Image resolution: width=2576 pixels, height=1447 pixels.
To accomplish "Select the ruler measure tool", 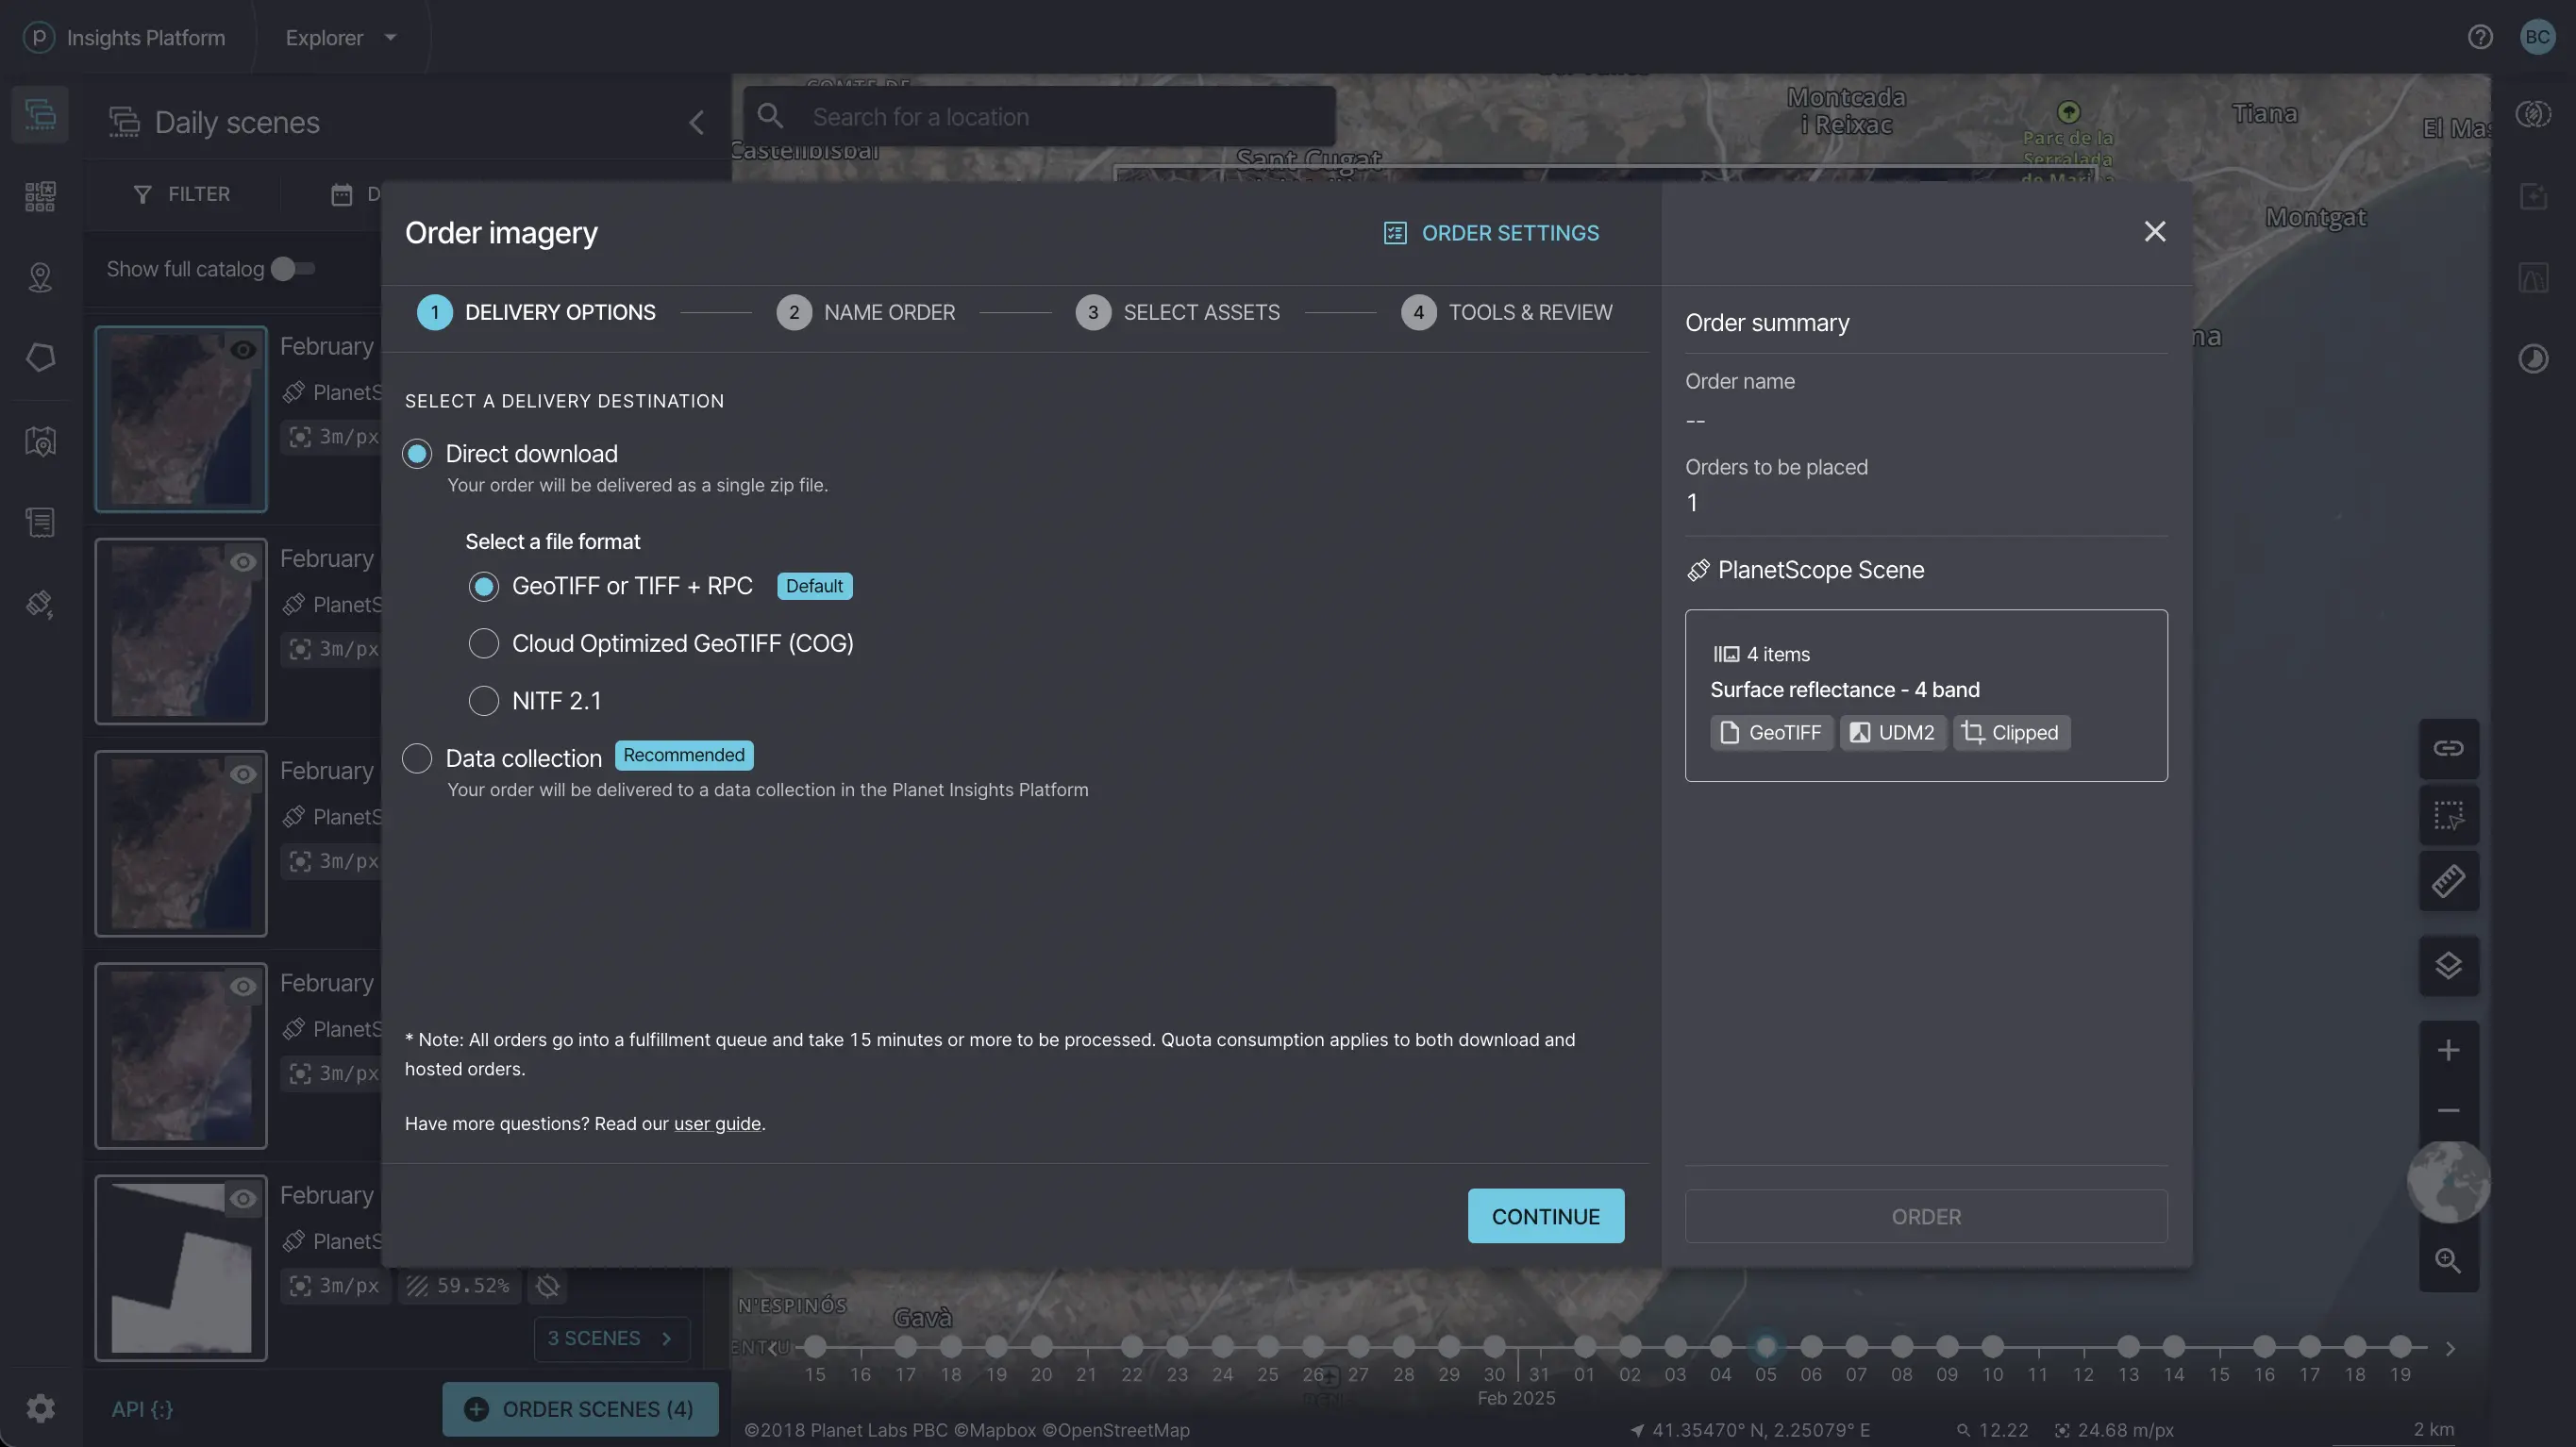I will 2448,881.
